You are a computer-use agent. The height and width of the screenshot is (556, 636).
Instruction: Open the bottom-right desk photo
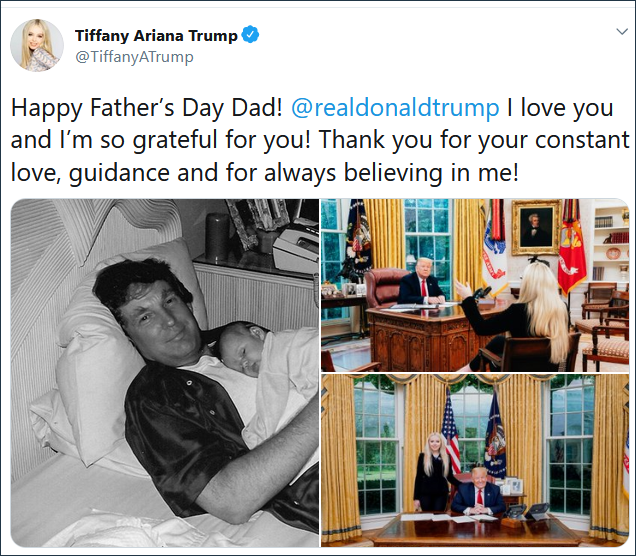pyautogui.click(x=474, y=461)
